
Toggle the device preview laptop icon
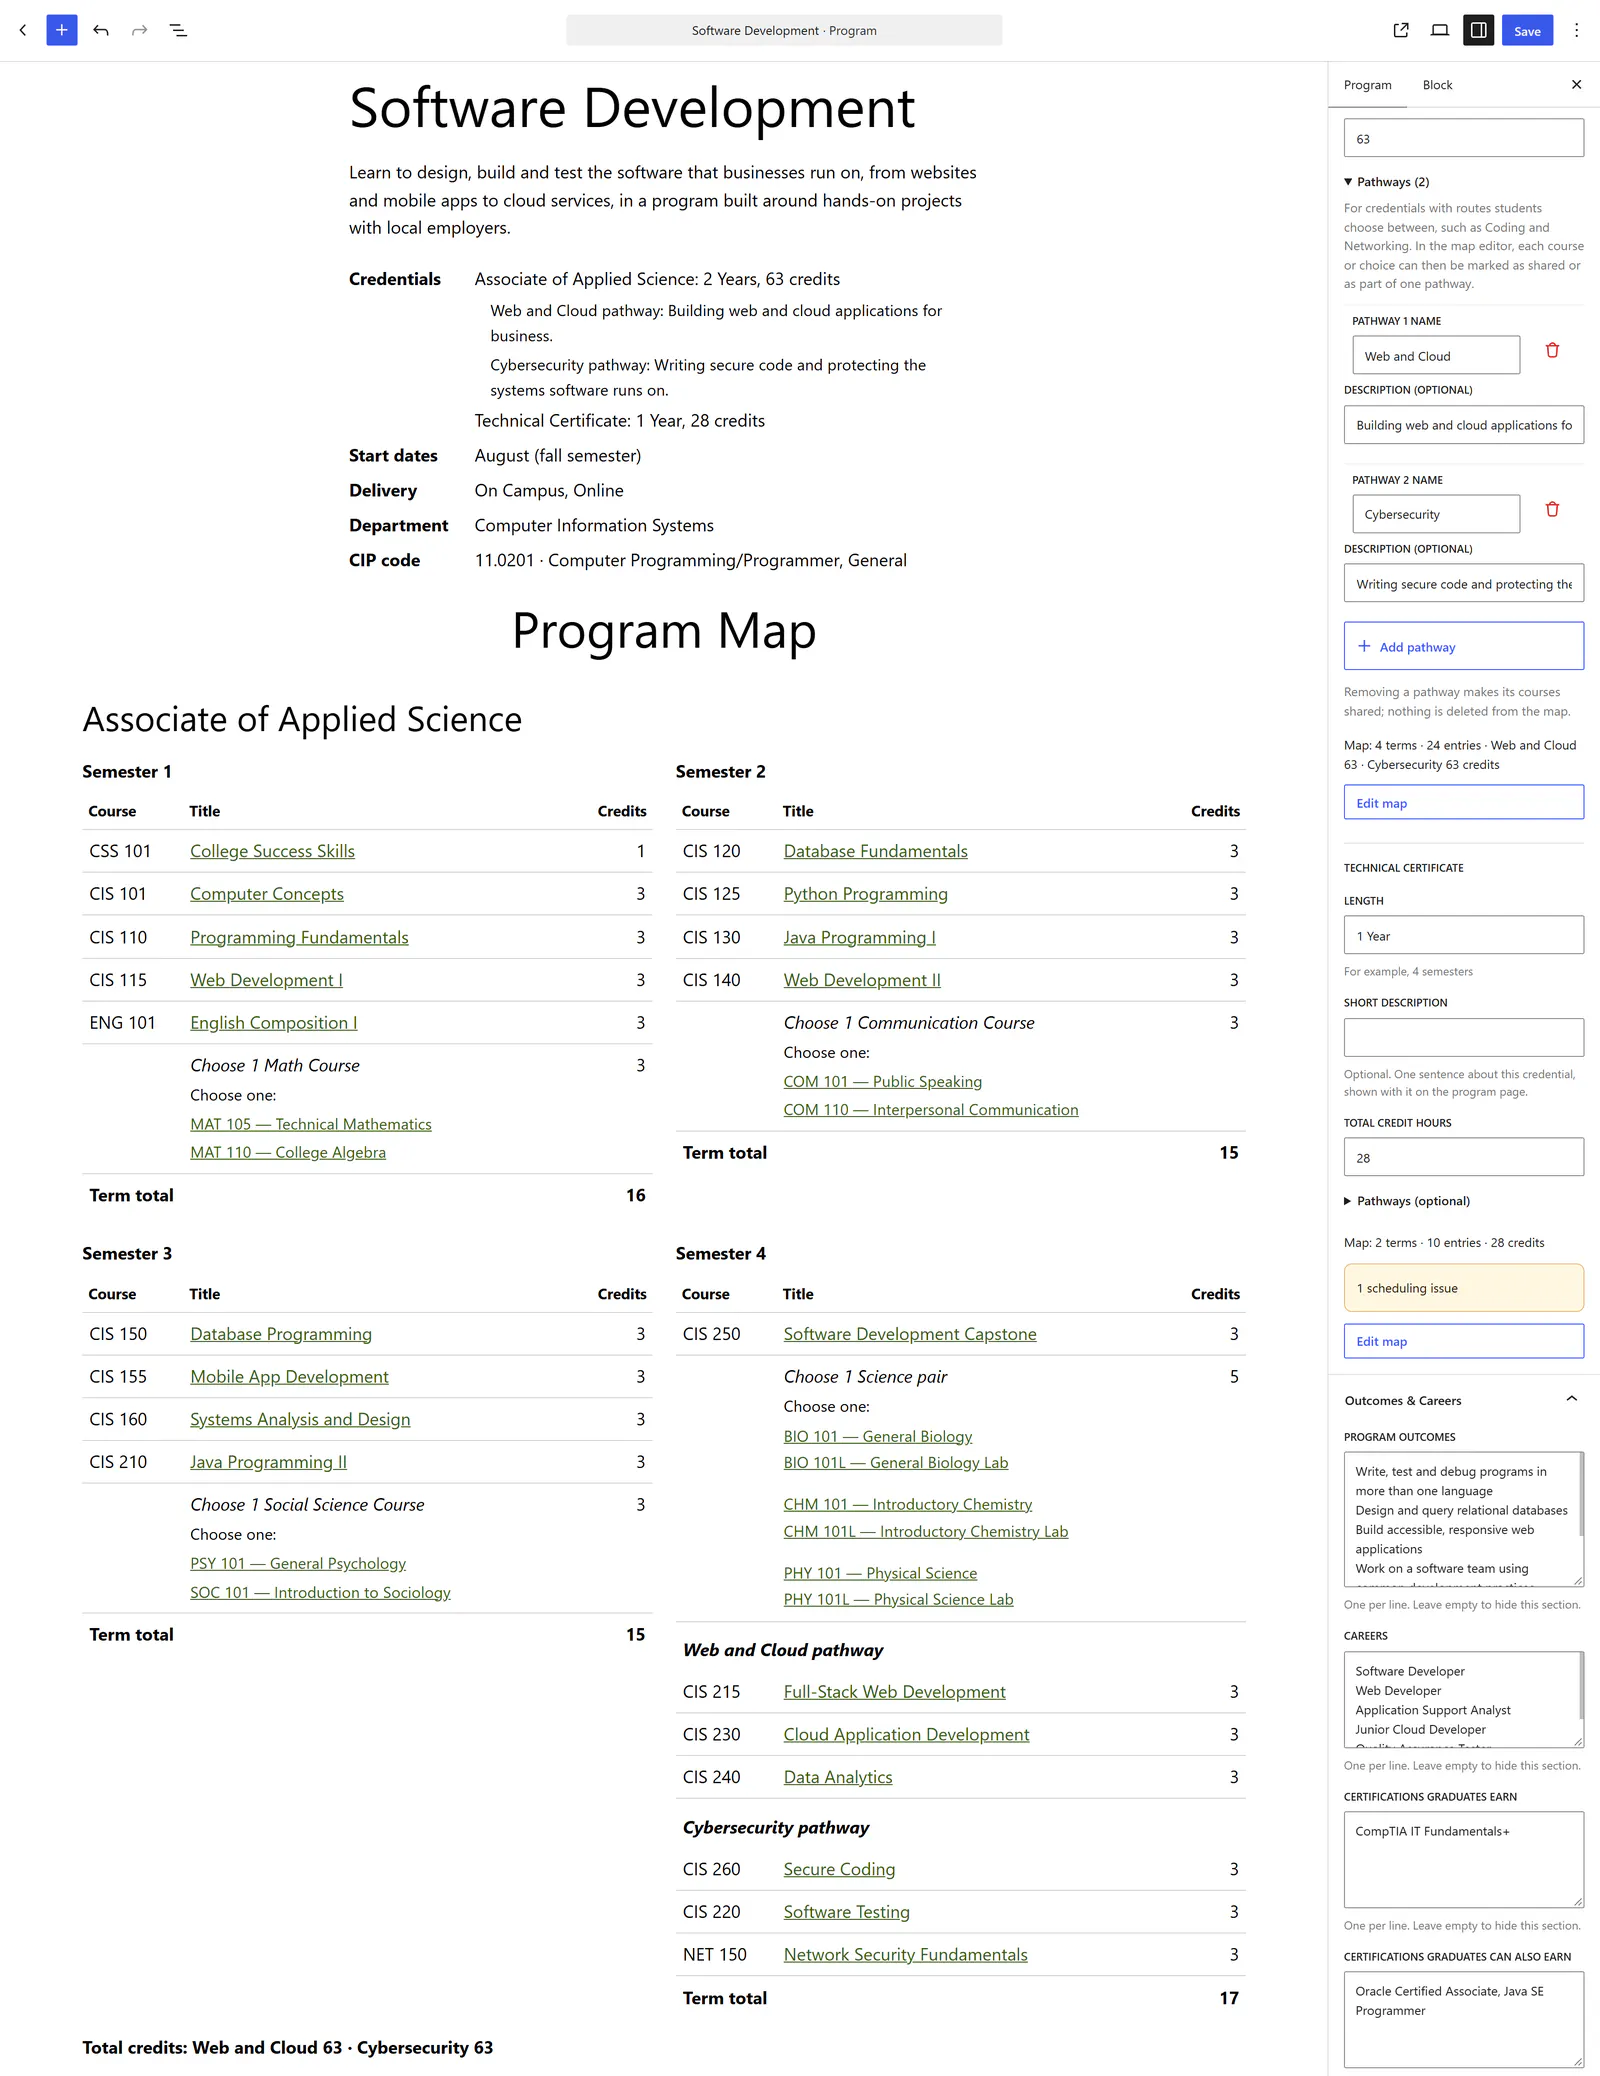1440,30
